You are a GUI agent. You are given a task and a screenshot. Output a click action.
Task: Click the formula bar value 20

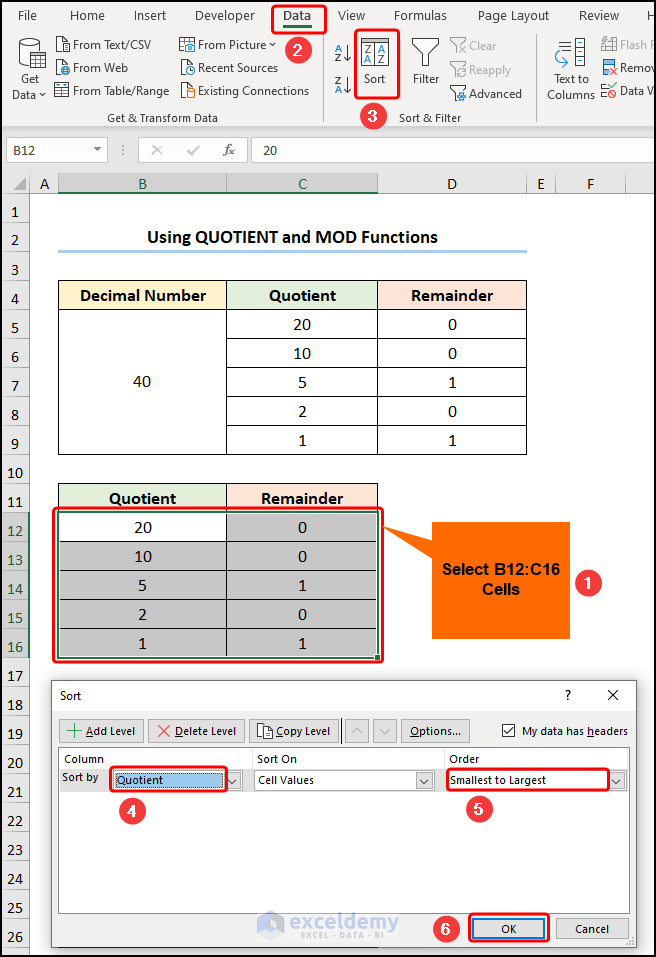pyautogui.click(x=270, y=150)
